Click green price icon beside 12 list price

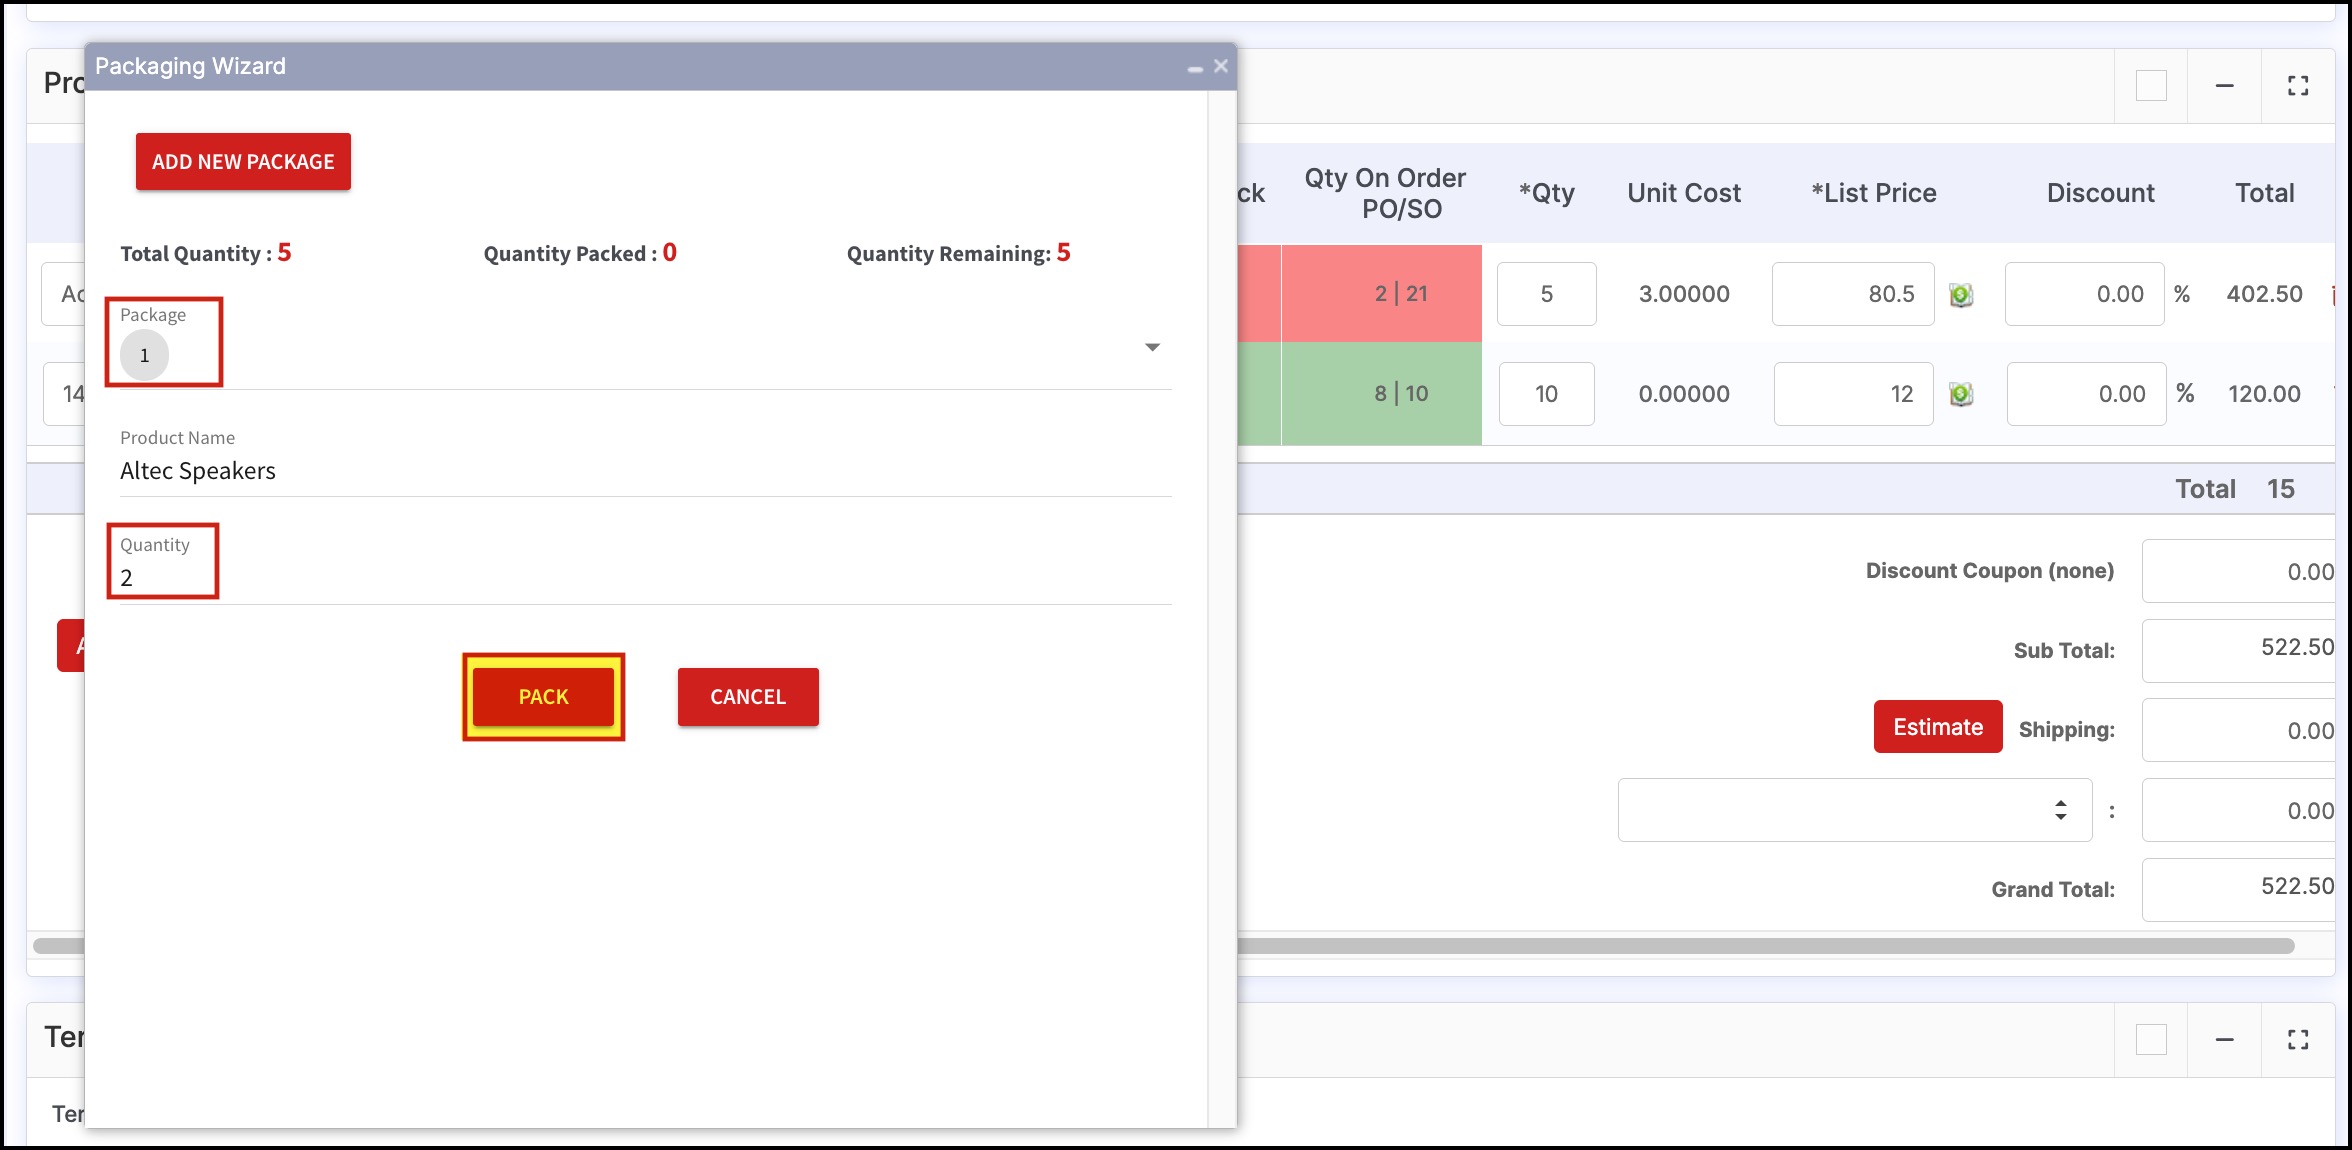[1961, 394]
